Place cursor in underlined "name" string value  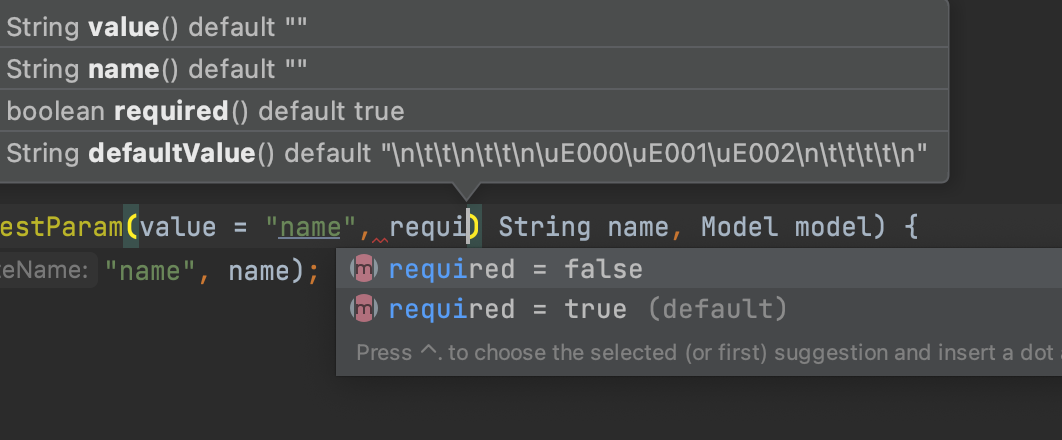tap(310, 227)
